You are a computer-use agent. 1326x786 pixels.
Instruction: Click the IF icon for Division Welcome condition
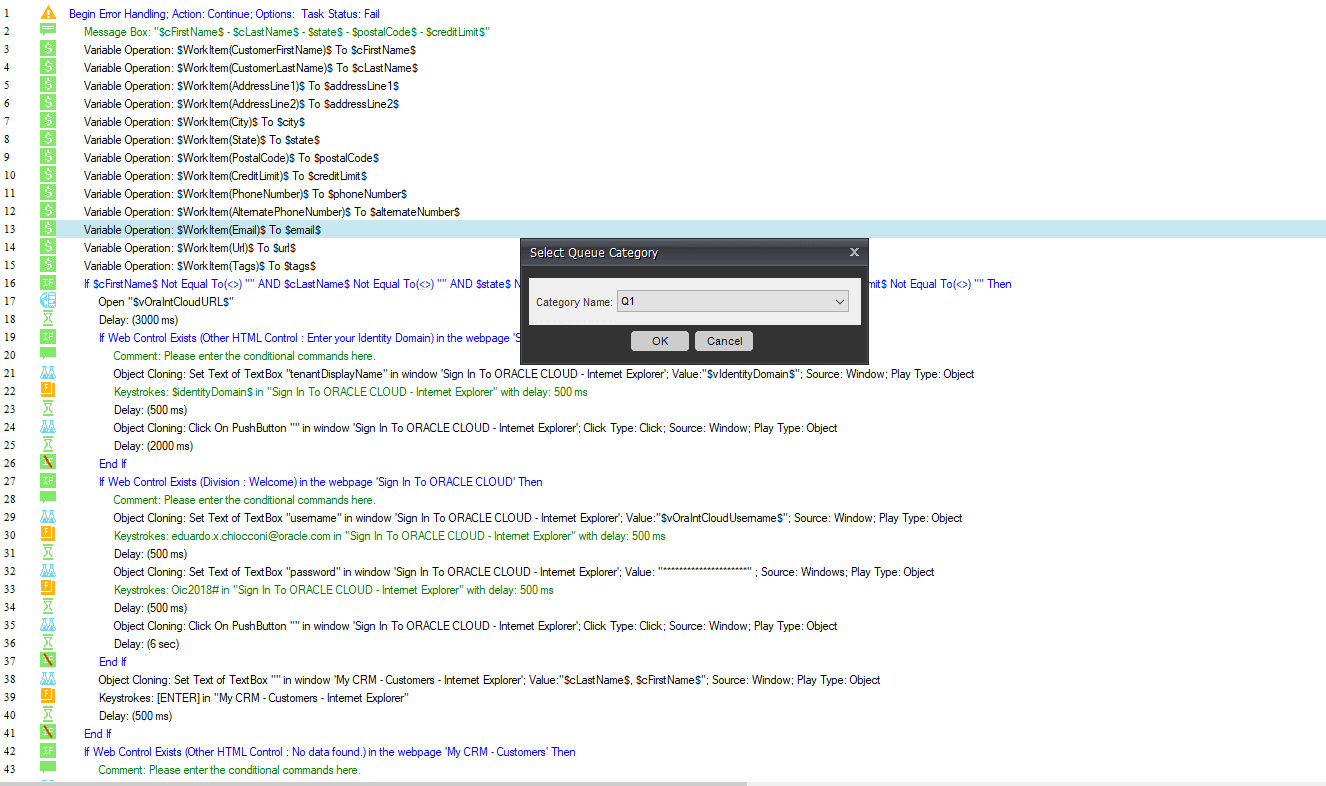tap(47, 481)
